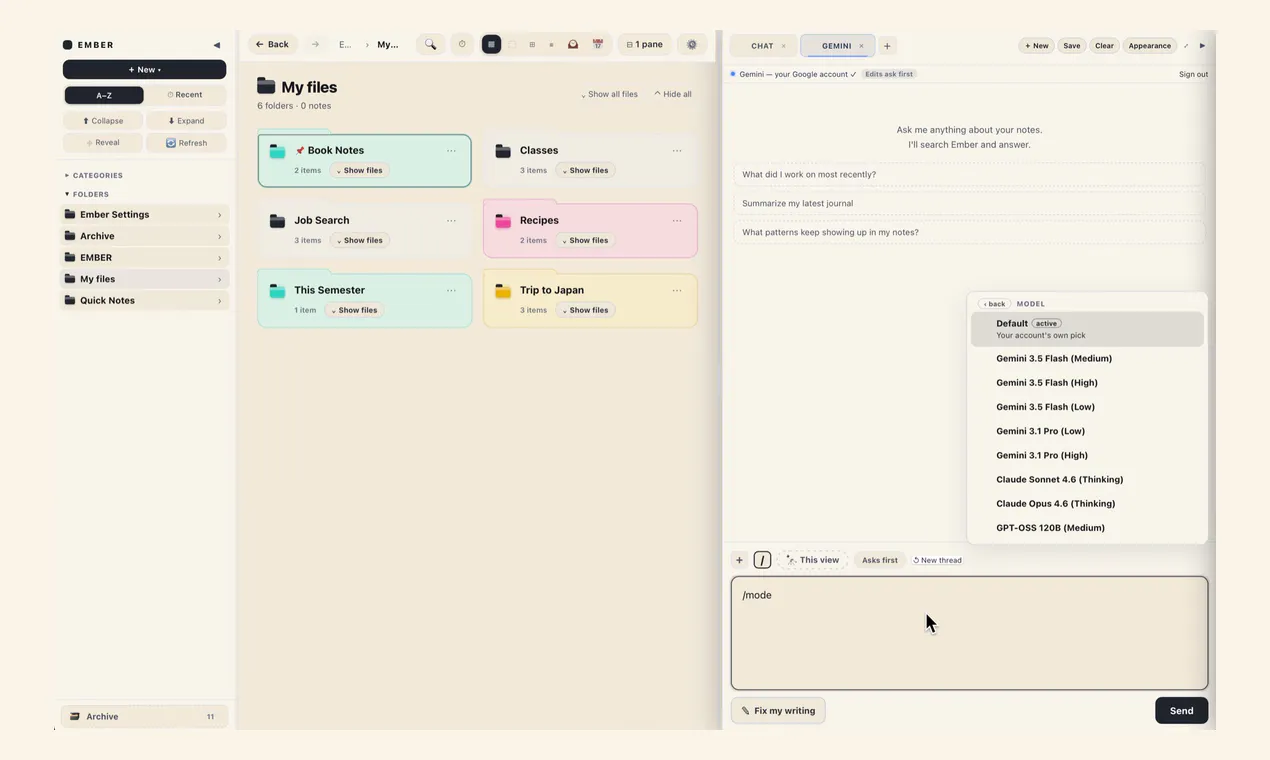Add a new tab with the plus icon
This screenshot has height=760, width=1270.
[887, 46]
